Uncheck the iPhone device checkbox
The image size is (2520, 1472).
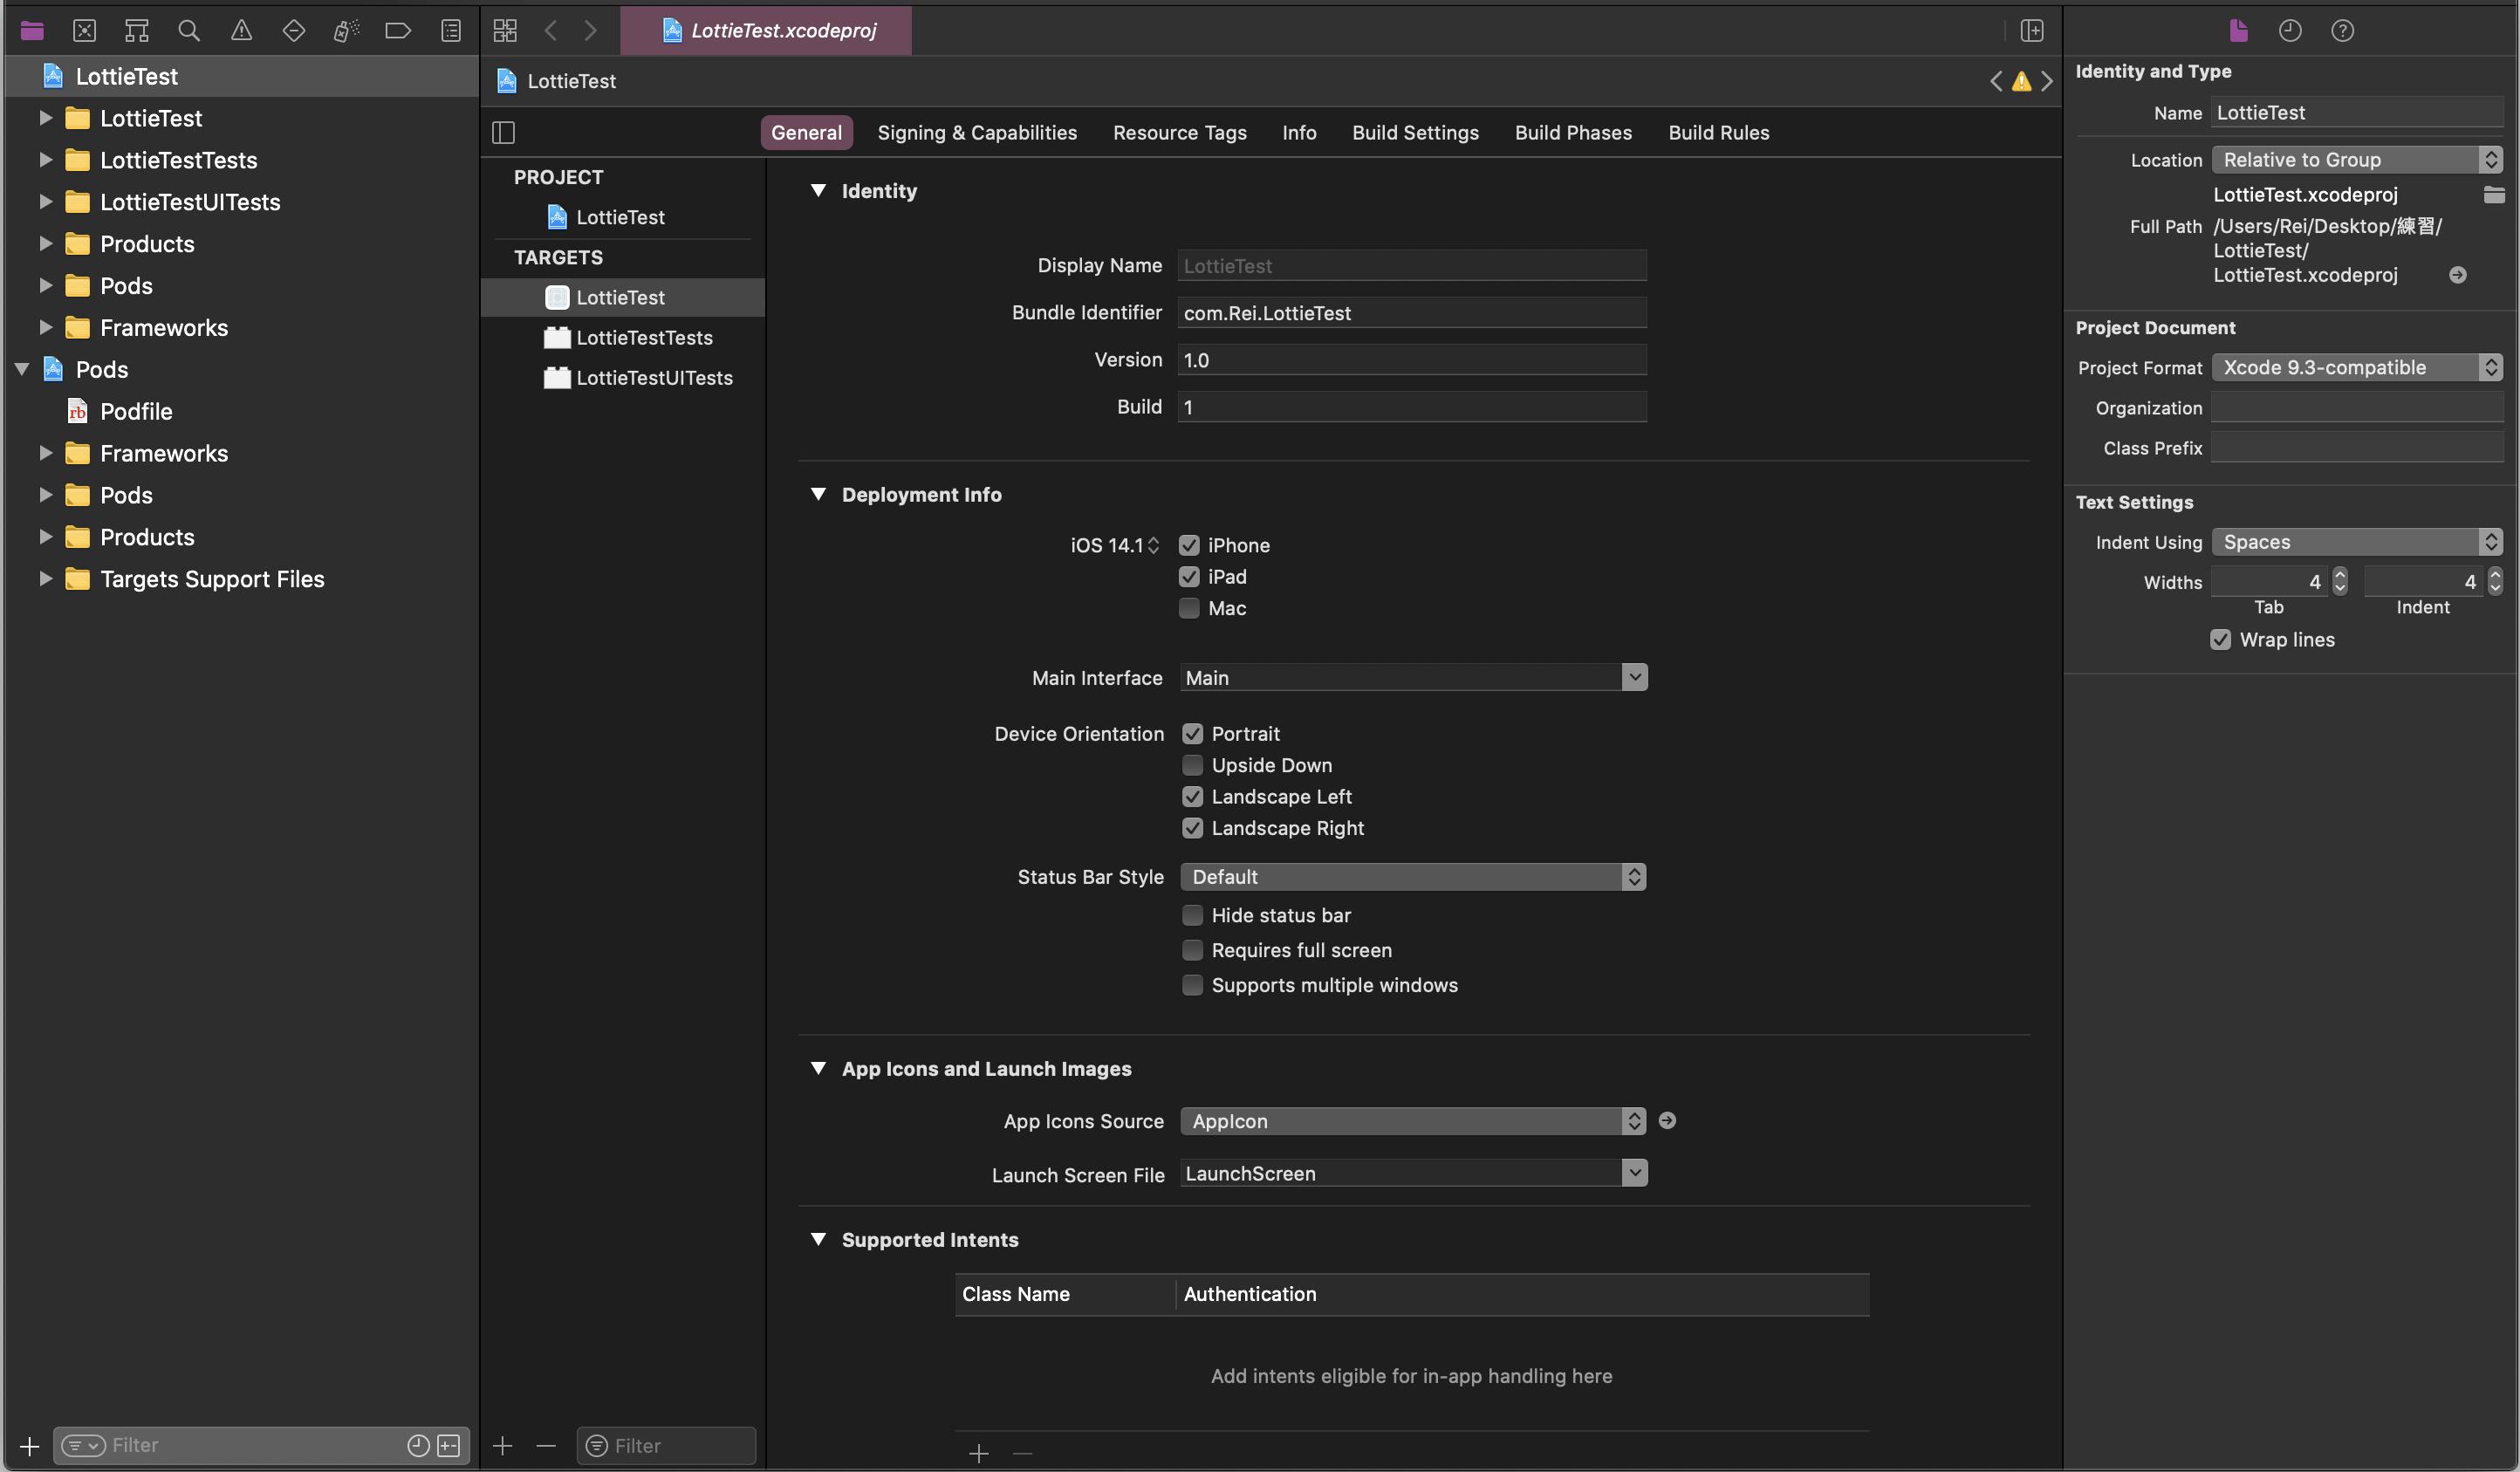(x=1189, y=545)
